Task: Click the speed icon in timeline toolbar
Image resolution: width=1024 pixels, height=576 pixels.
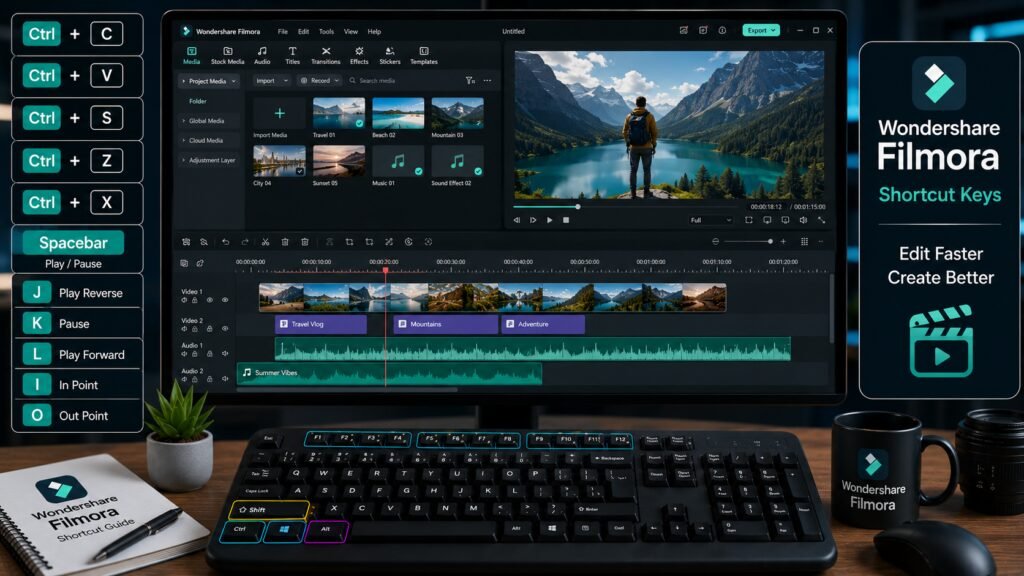Action: (408, 242)
